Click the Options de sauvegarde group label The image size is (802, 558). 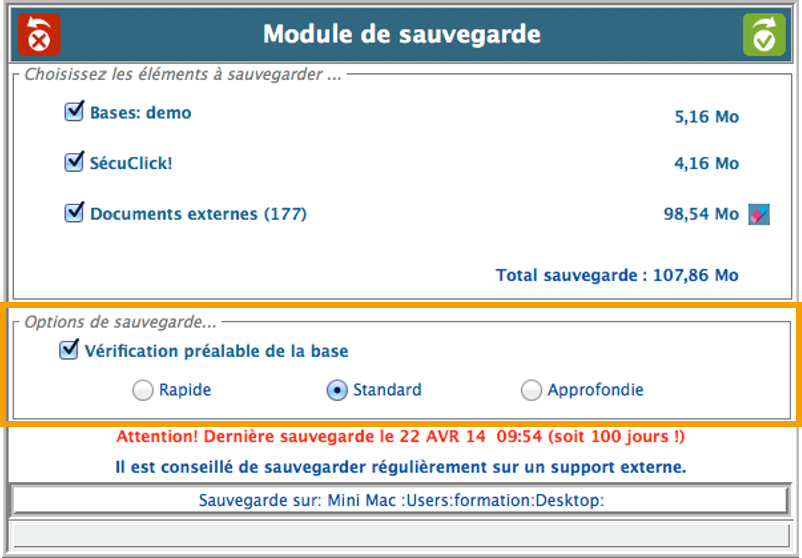click(120, 322)
